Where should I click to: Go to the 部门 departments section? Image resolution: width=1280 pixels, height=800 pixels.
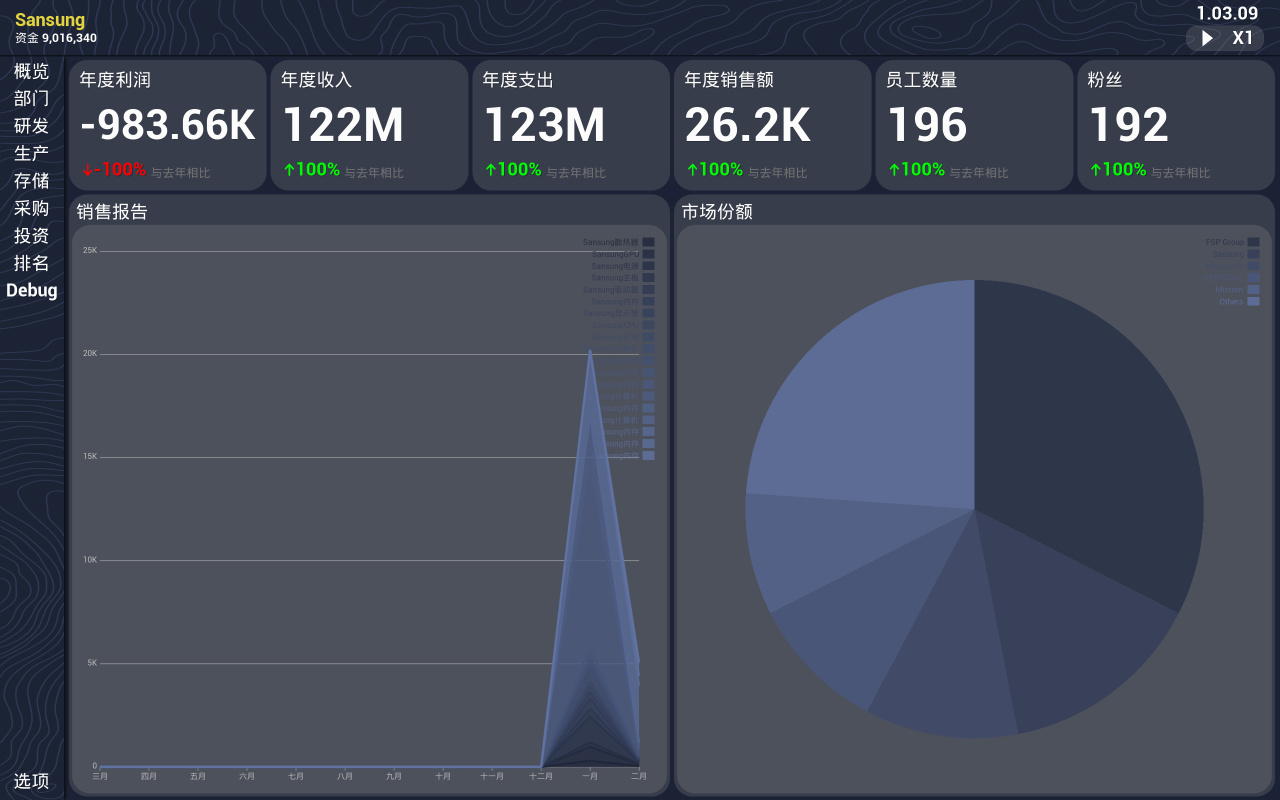31,98
